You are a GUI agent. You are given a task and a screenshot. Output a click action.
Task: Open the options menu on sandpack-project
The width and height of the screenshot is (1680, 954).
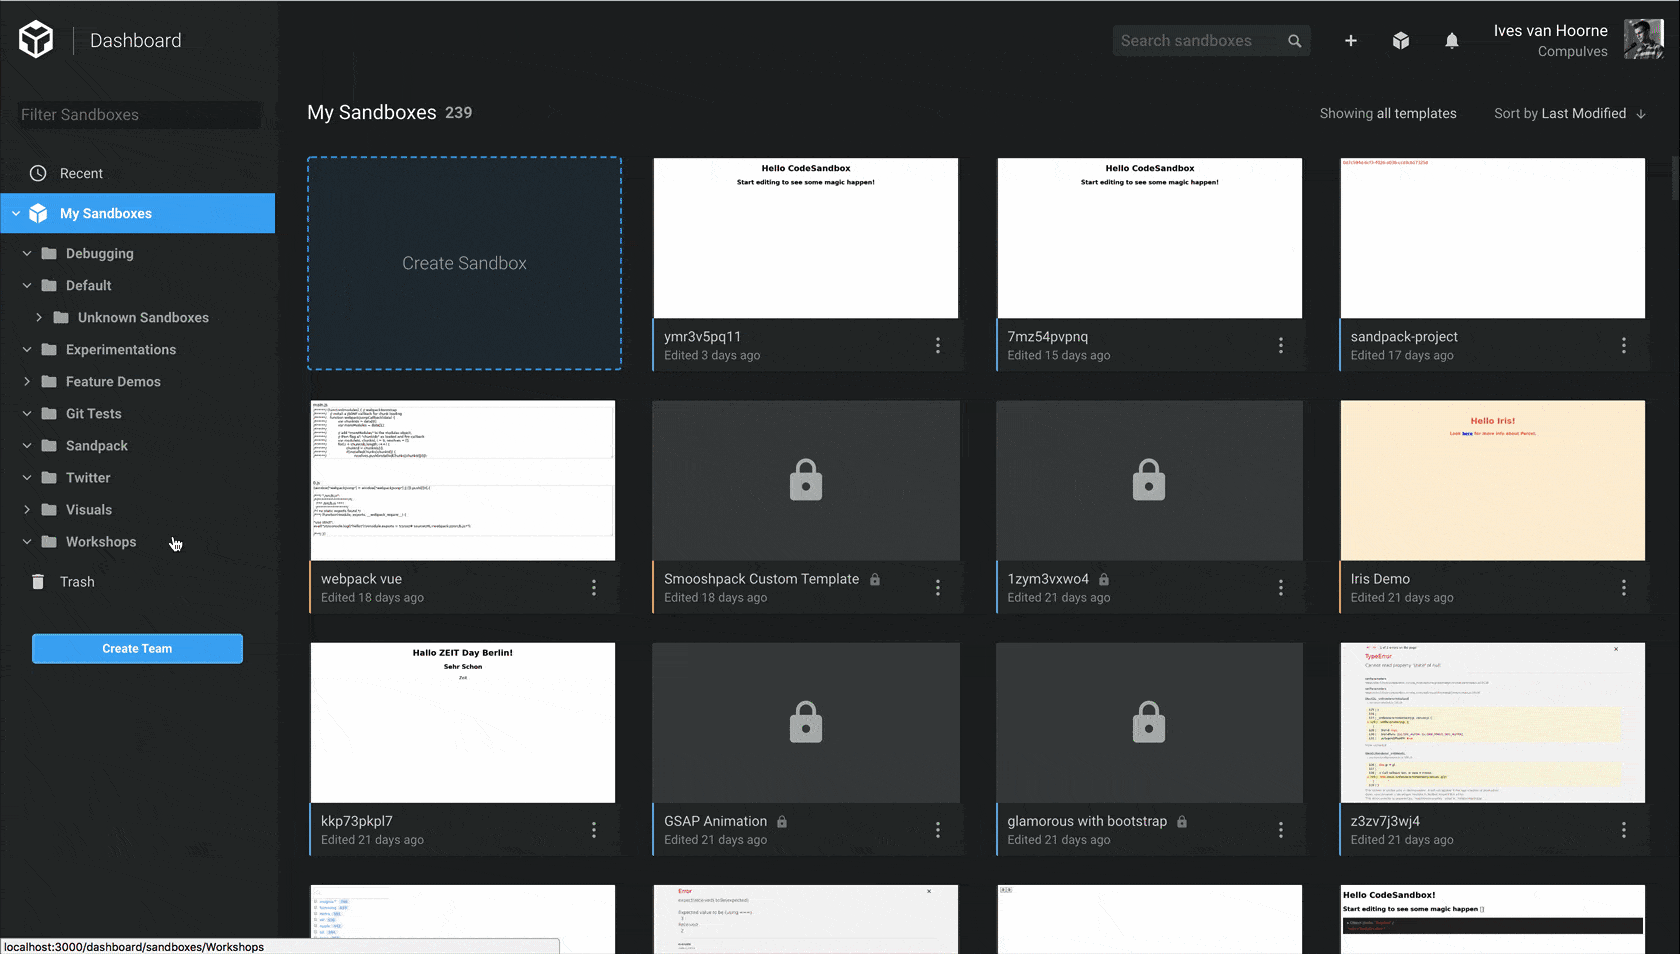(1623, 345)
